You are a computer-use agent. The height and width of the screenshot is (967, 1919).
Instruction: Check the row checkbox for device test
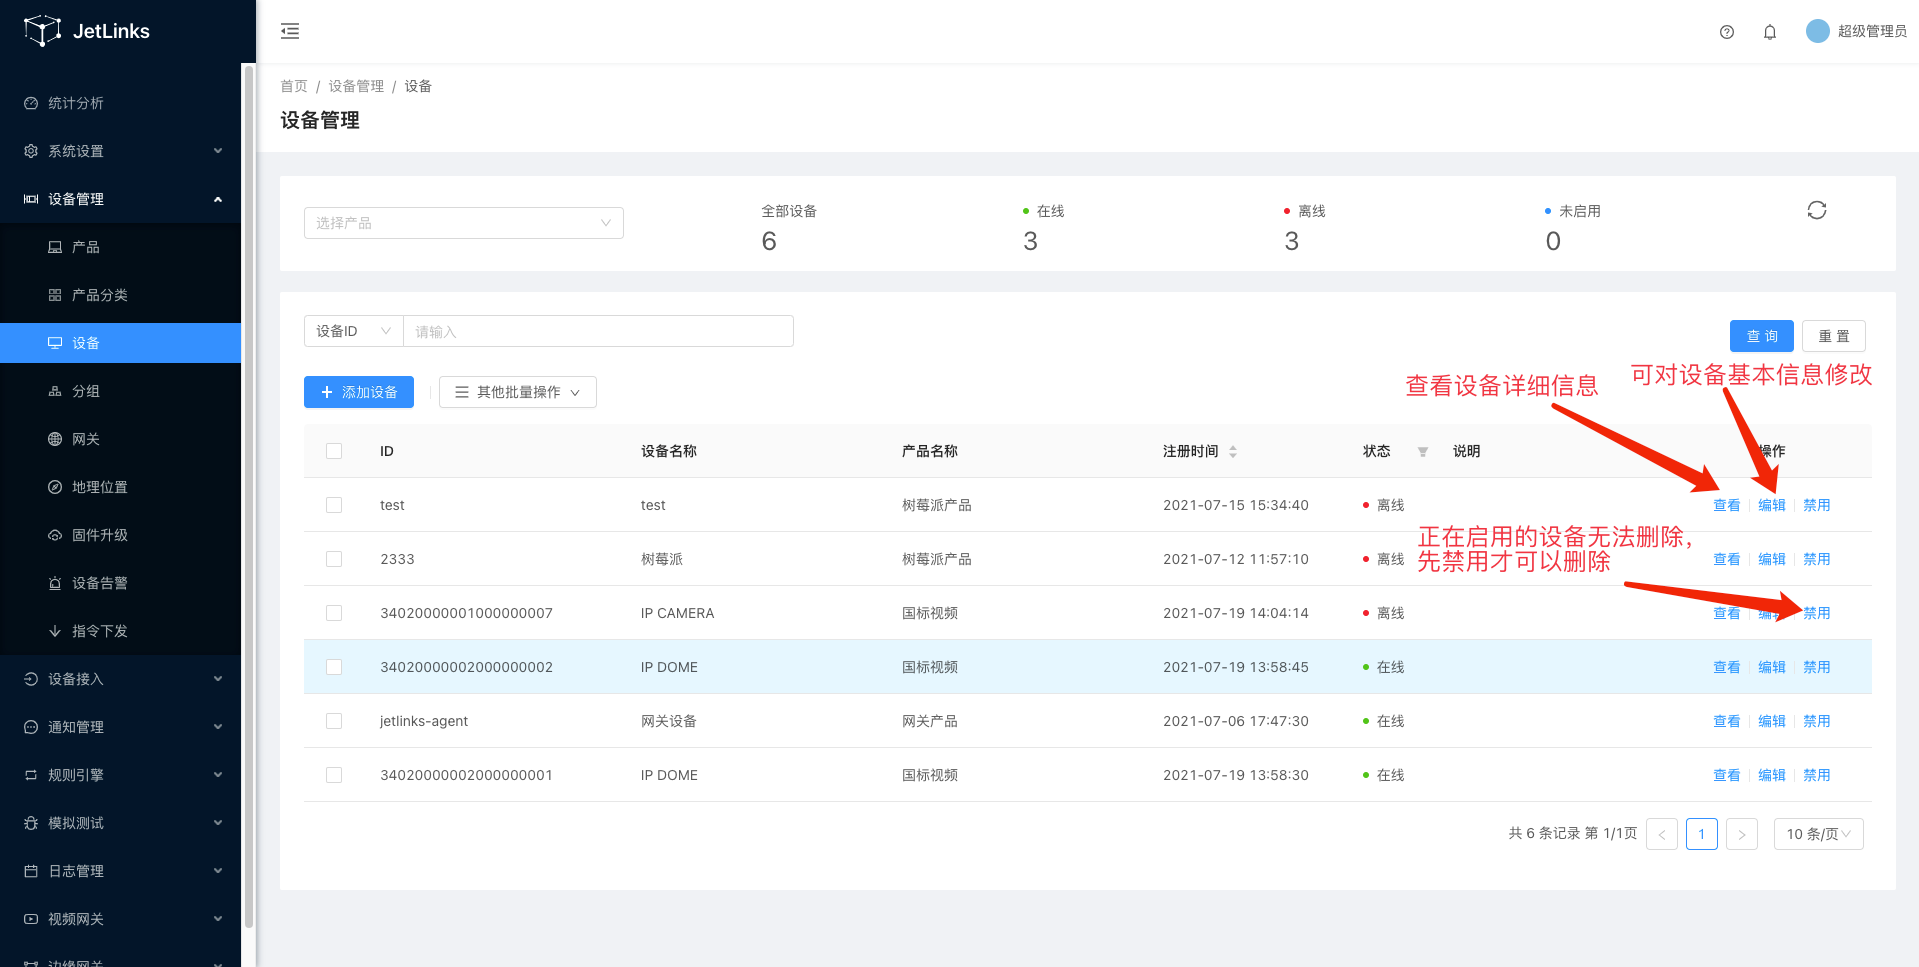pos(334,505)
